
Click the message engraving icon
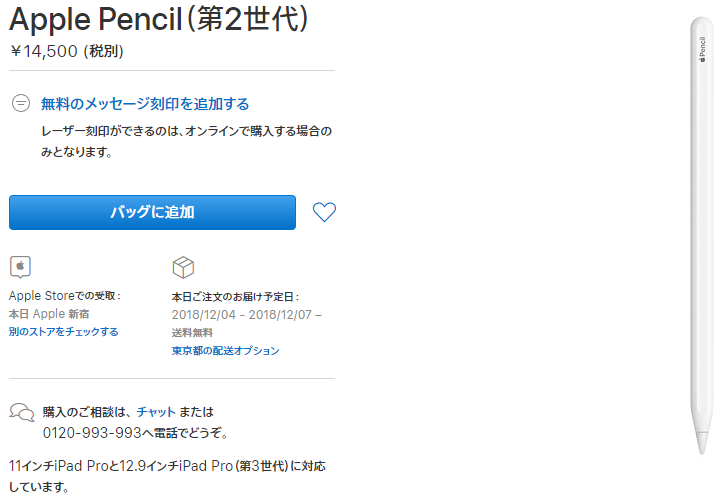coord(21,103)
